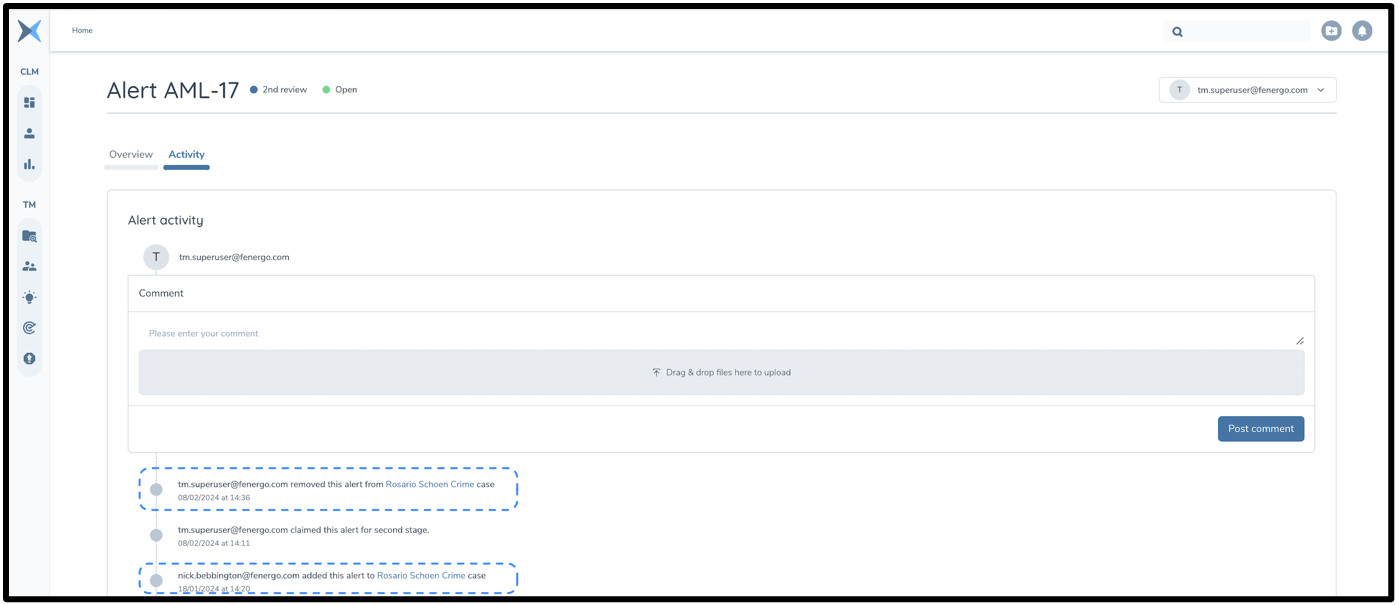Open the CLM person icon in sidebar
Viewport: 1399px width, 605px height.
(30, 133)
